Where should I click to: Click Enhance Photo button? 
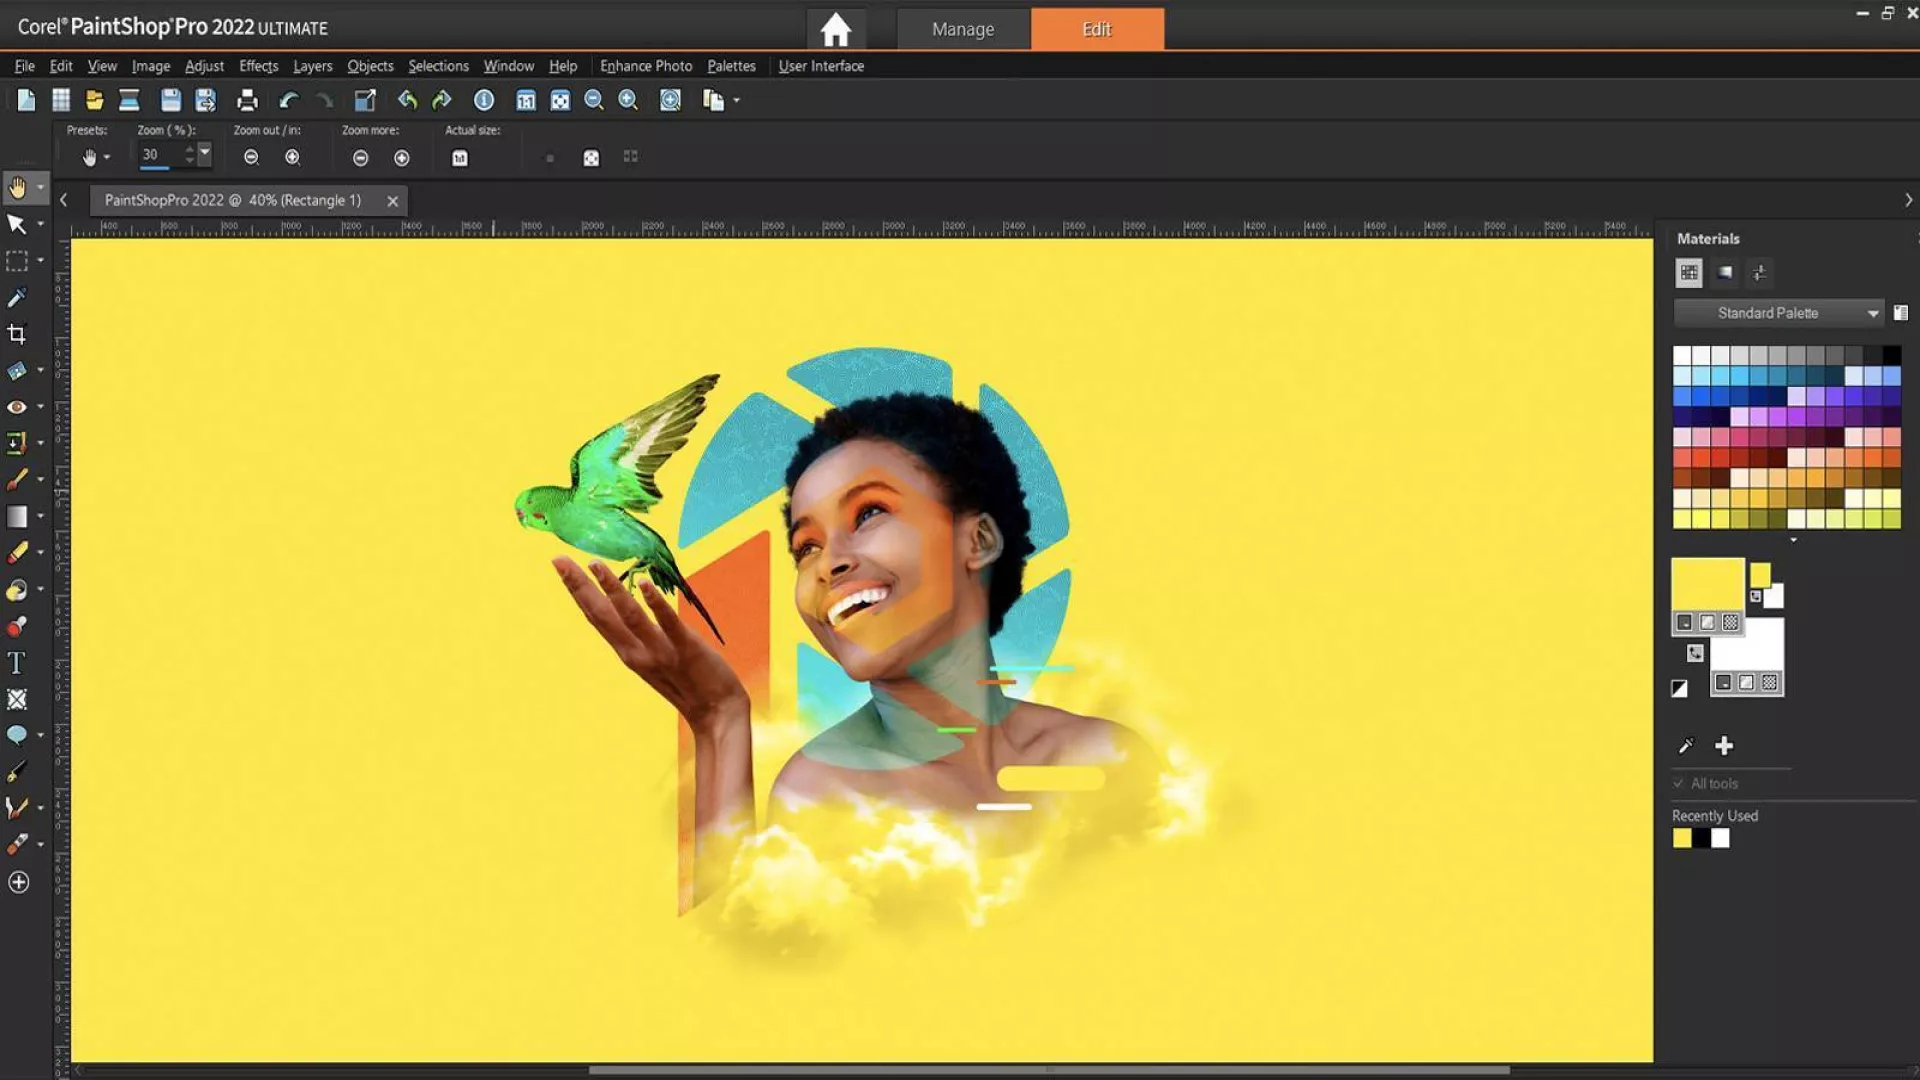point(645,66)
